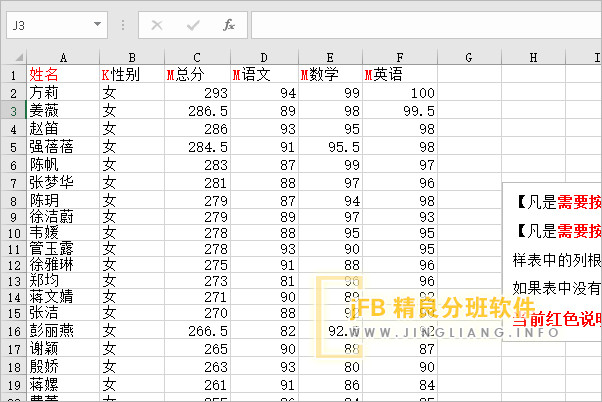Viewport: 602px width, 402px height.
Task: Click the Cancel X icon in formula bar
Action: tap(157, 25)
